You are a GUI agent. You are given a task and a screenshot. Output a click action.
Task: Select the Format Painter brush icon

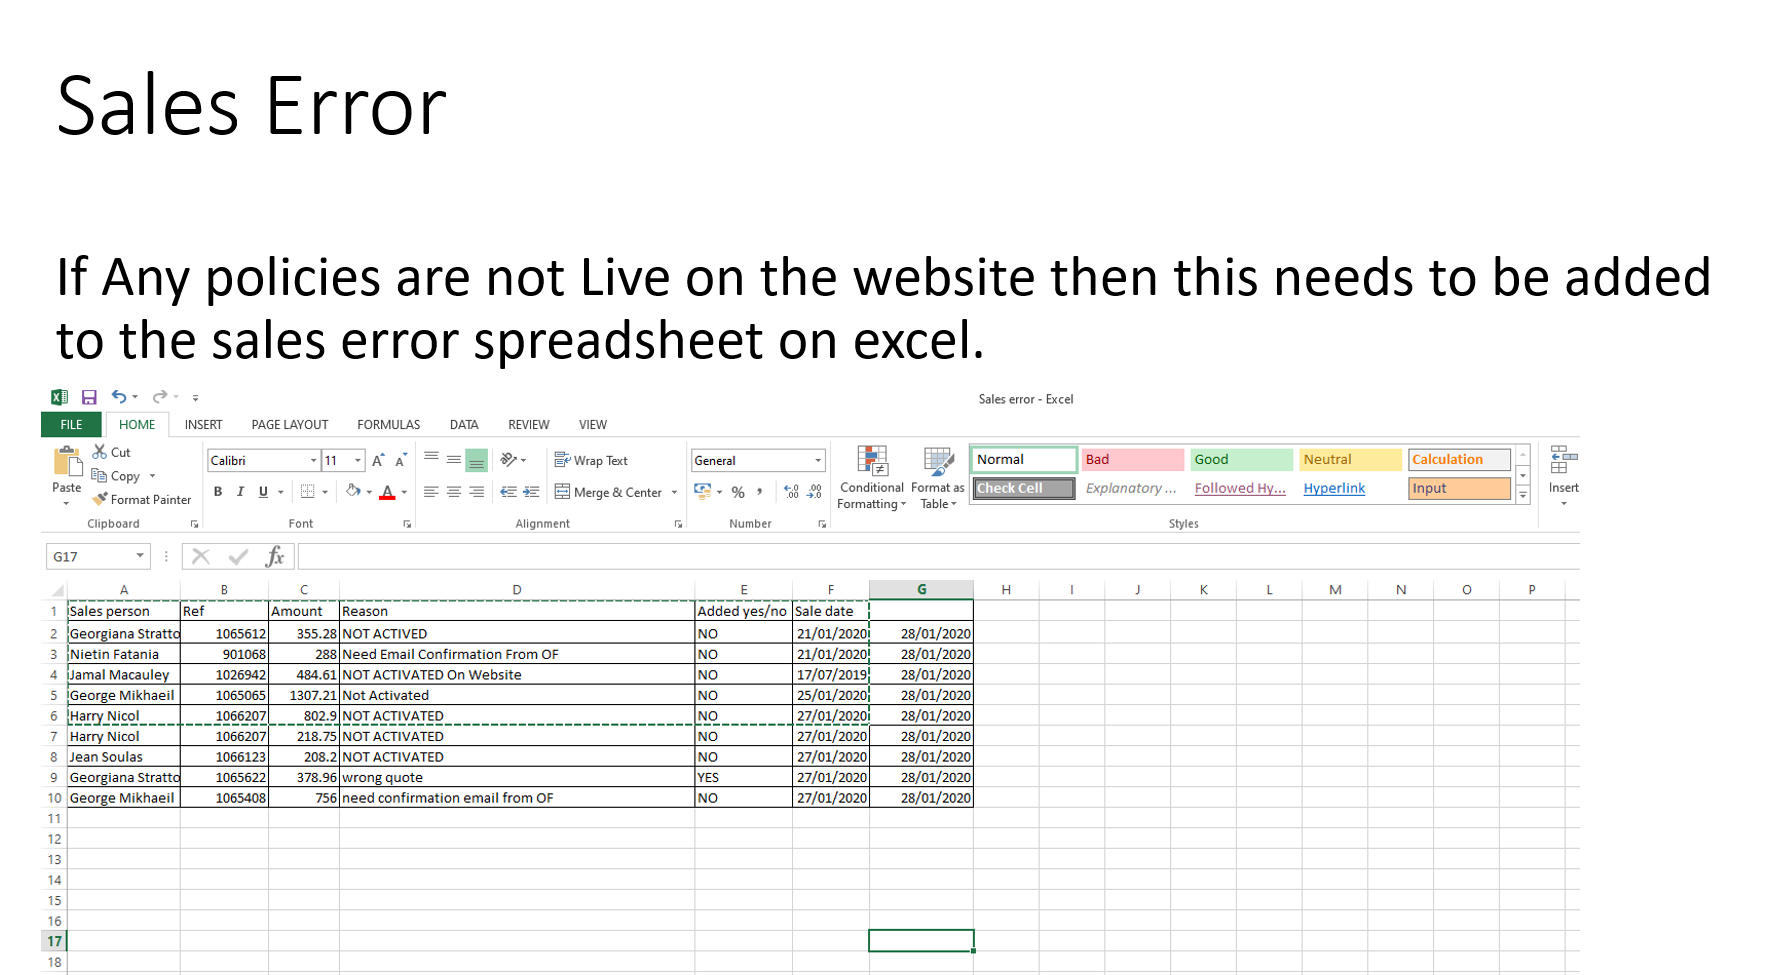[x=100, y=499]
